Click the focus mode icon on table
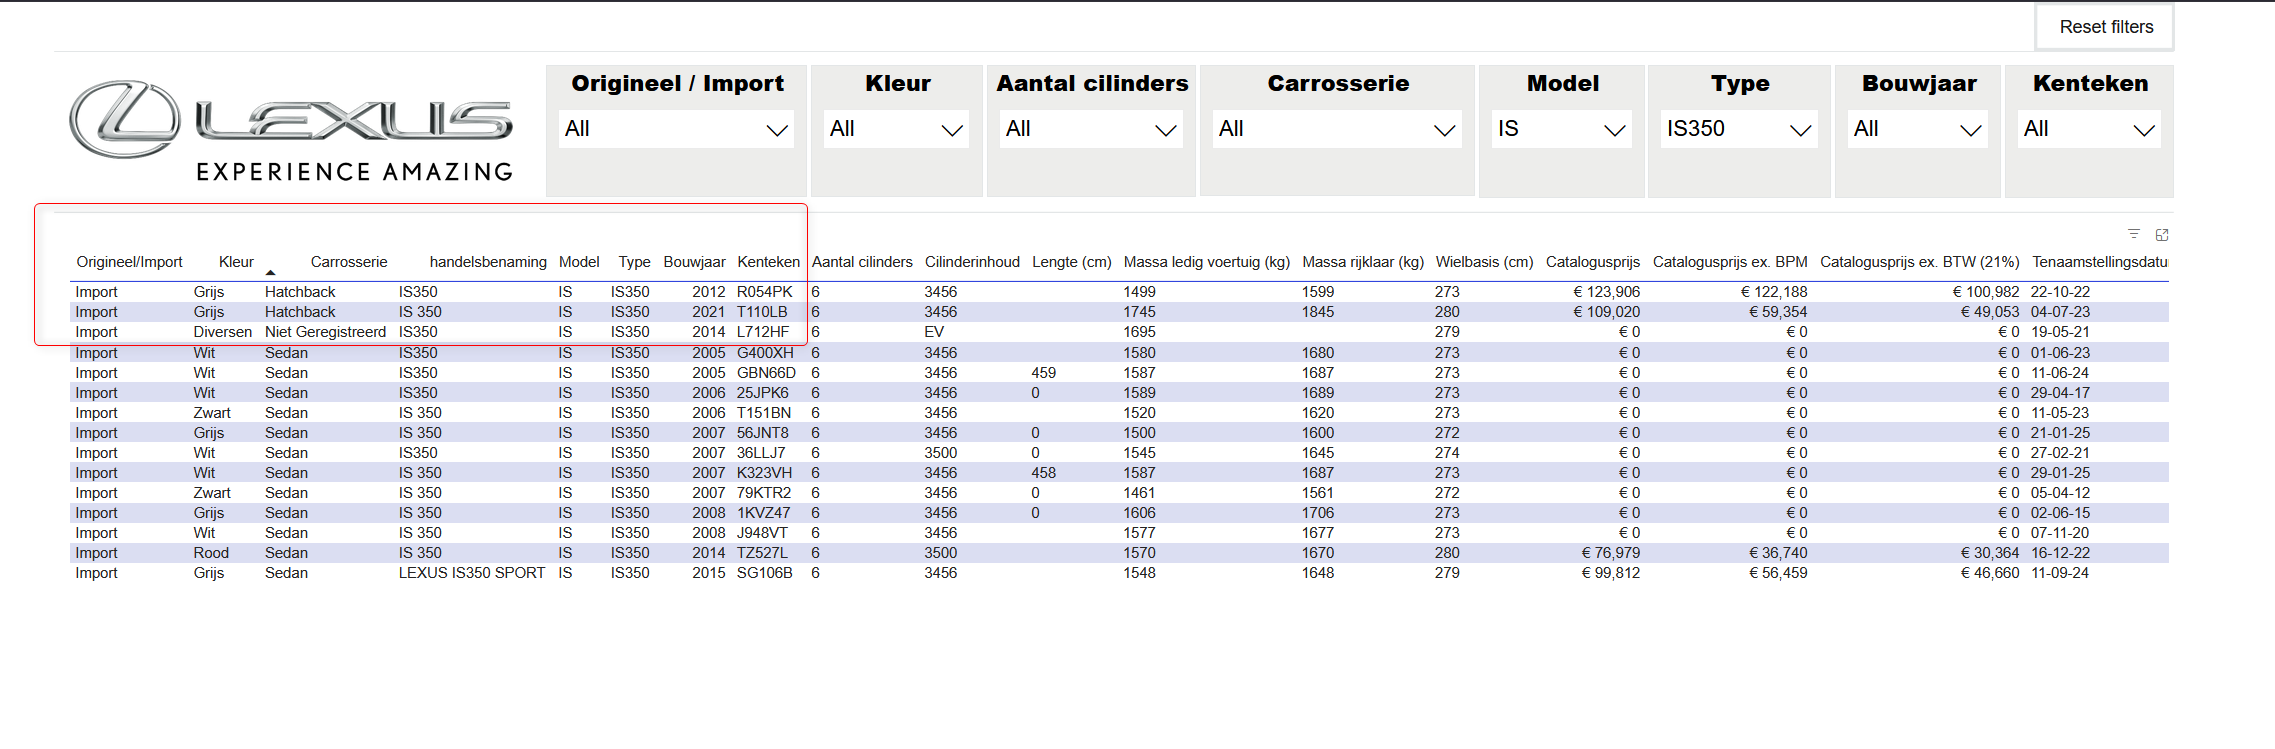 [2162, 235]
